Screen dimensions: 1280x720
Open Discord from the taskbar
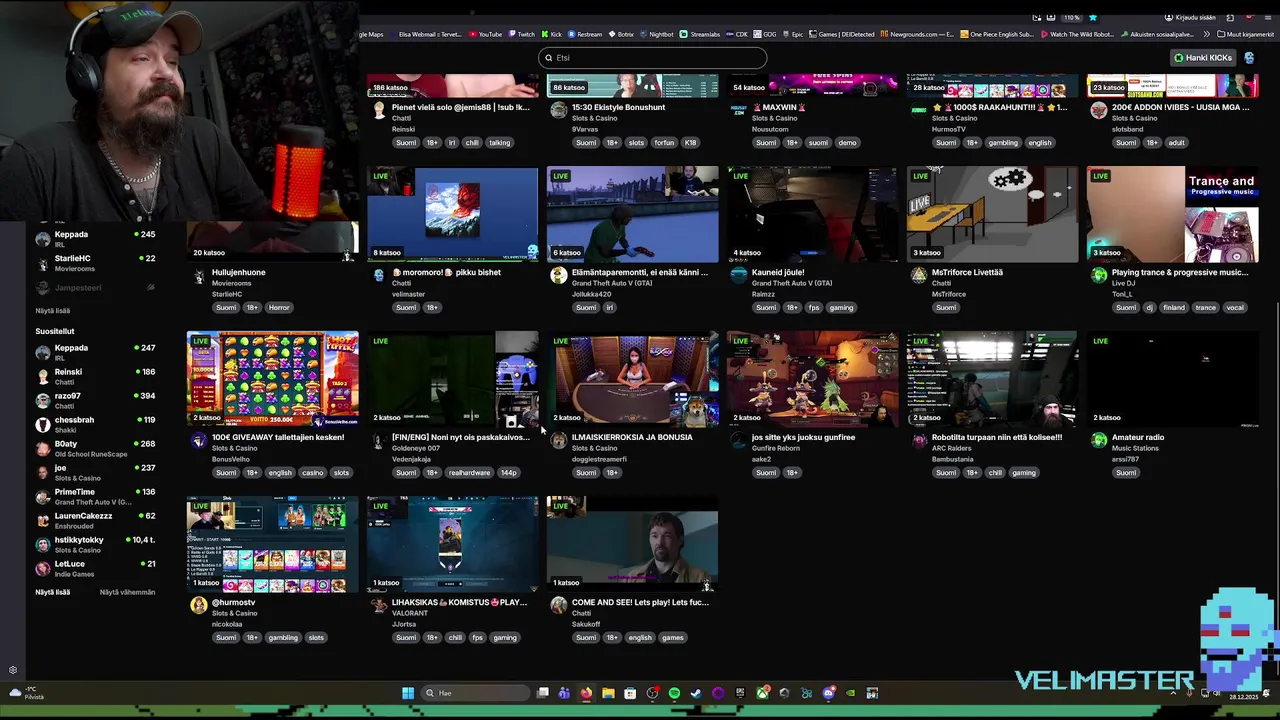click(828, 693)
